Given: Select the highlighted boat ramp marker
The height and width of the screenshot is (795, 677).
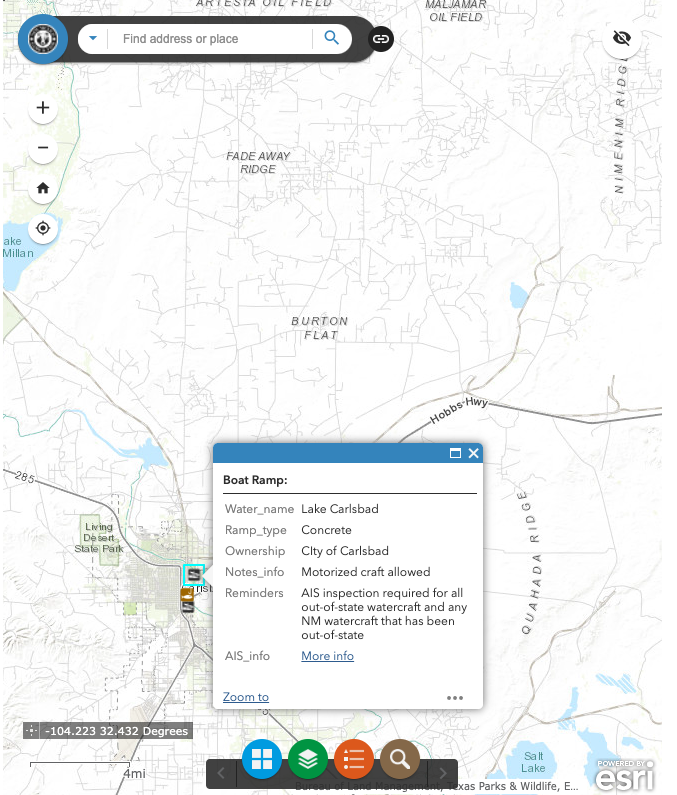Looking at the screenshot, I should [x=193, y=575].
